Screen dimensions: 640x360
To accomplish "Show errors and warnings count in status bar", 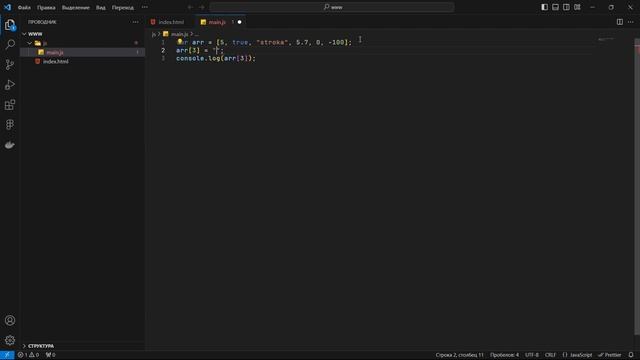I will (x=28, y=355).
